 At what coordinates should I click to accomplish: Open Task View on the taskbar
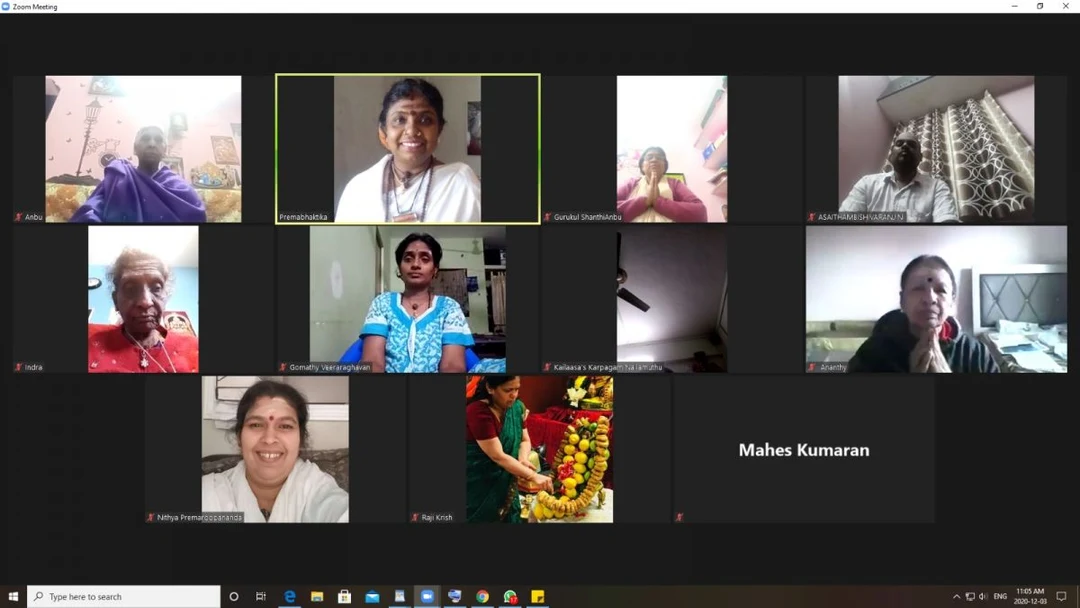pyautogui.click(x=261, y=596)
